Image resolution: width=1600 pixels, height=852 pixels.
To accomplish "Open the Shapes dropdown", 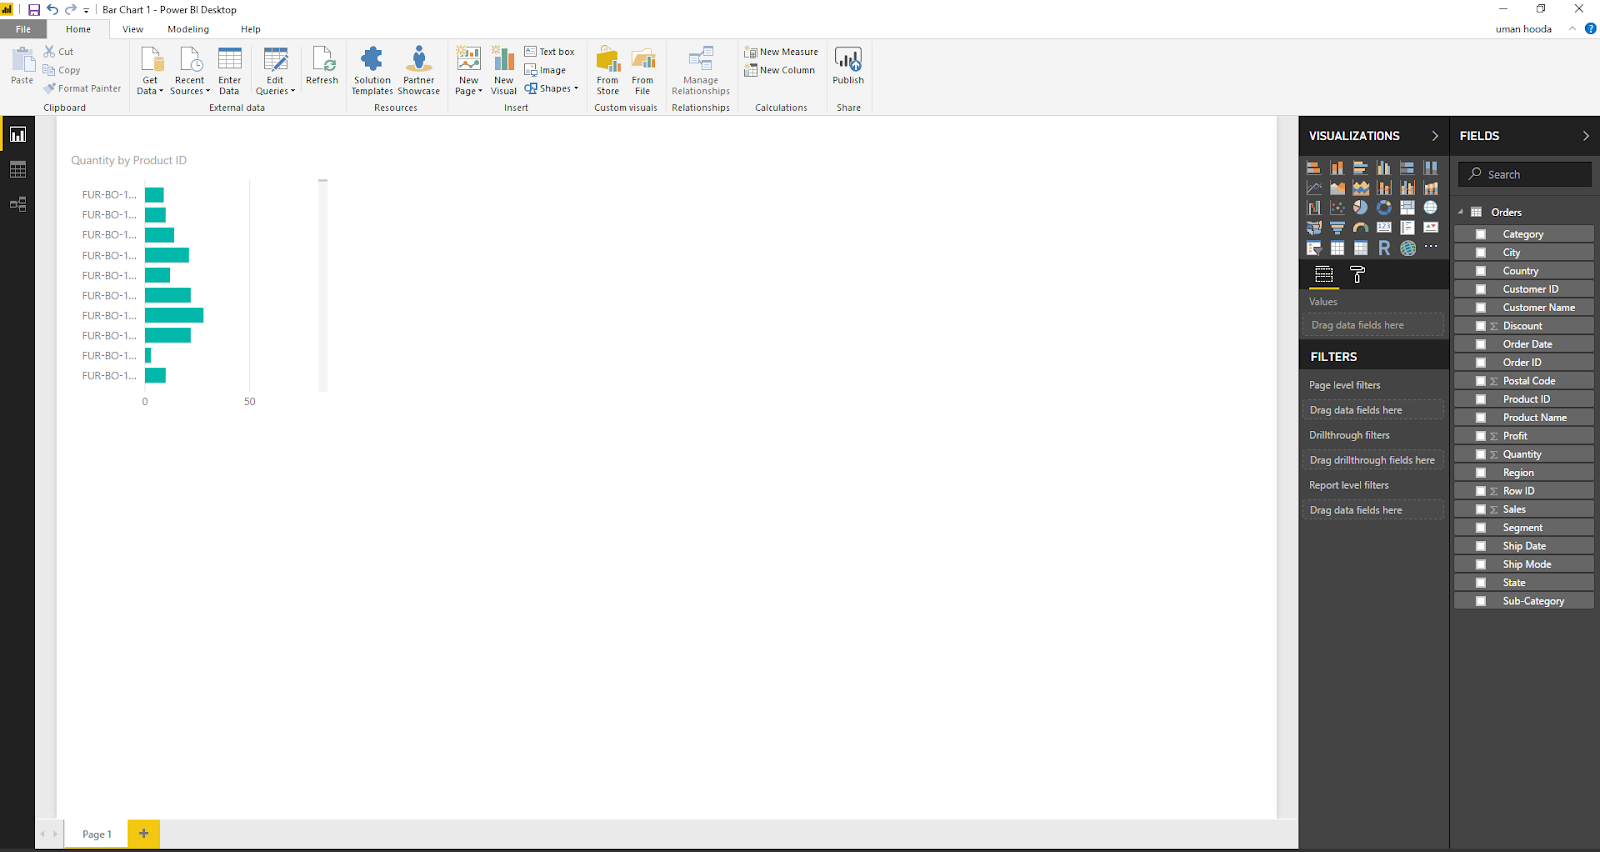I will coord(552,88).
